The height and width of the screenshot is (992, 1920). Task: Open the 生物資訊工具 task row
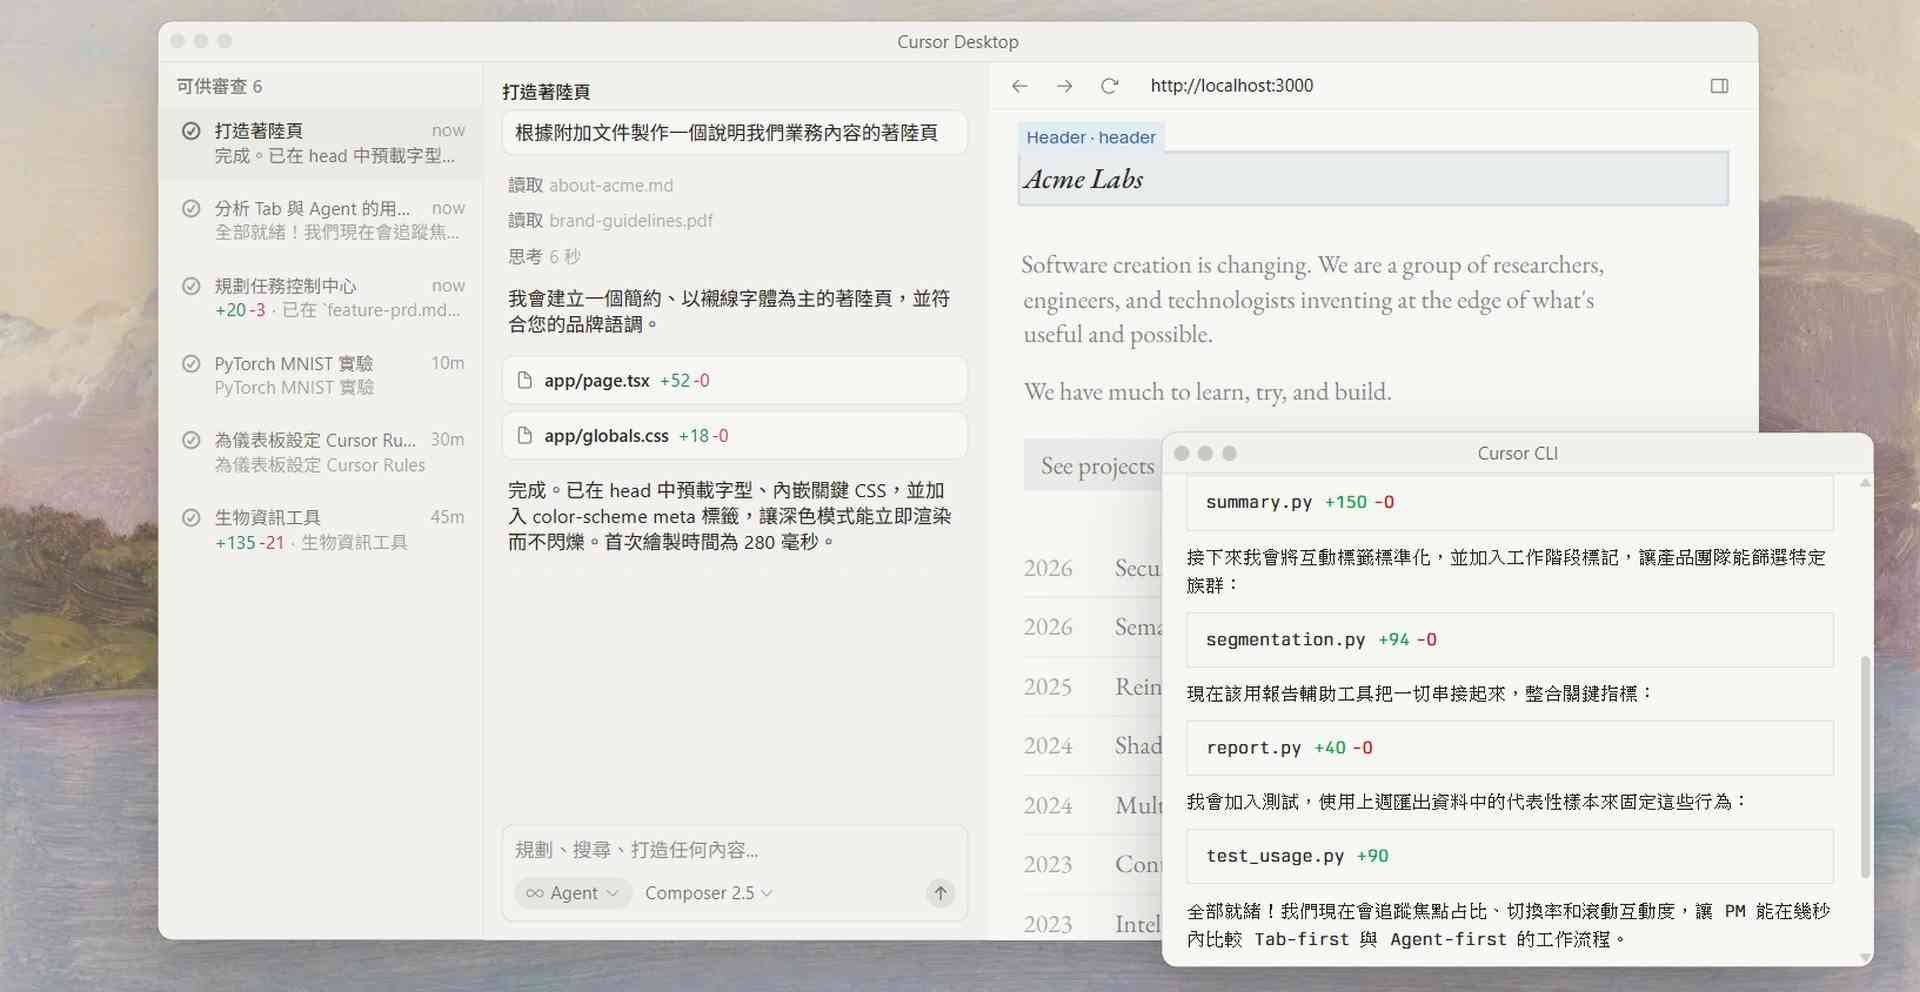[x=322, y=529]
